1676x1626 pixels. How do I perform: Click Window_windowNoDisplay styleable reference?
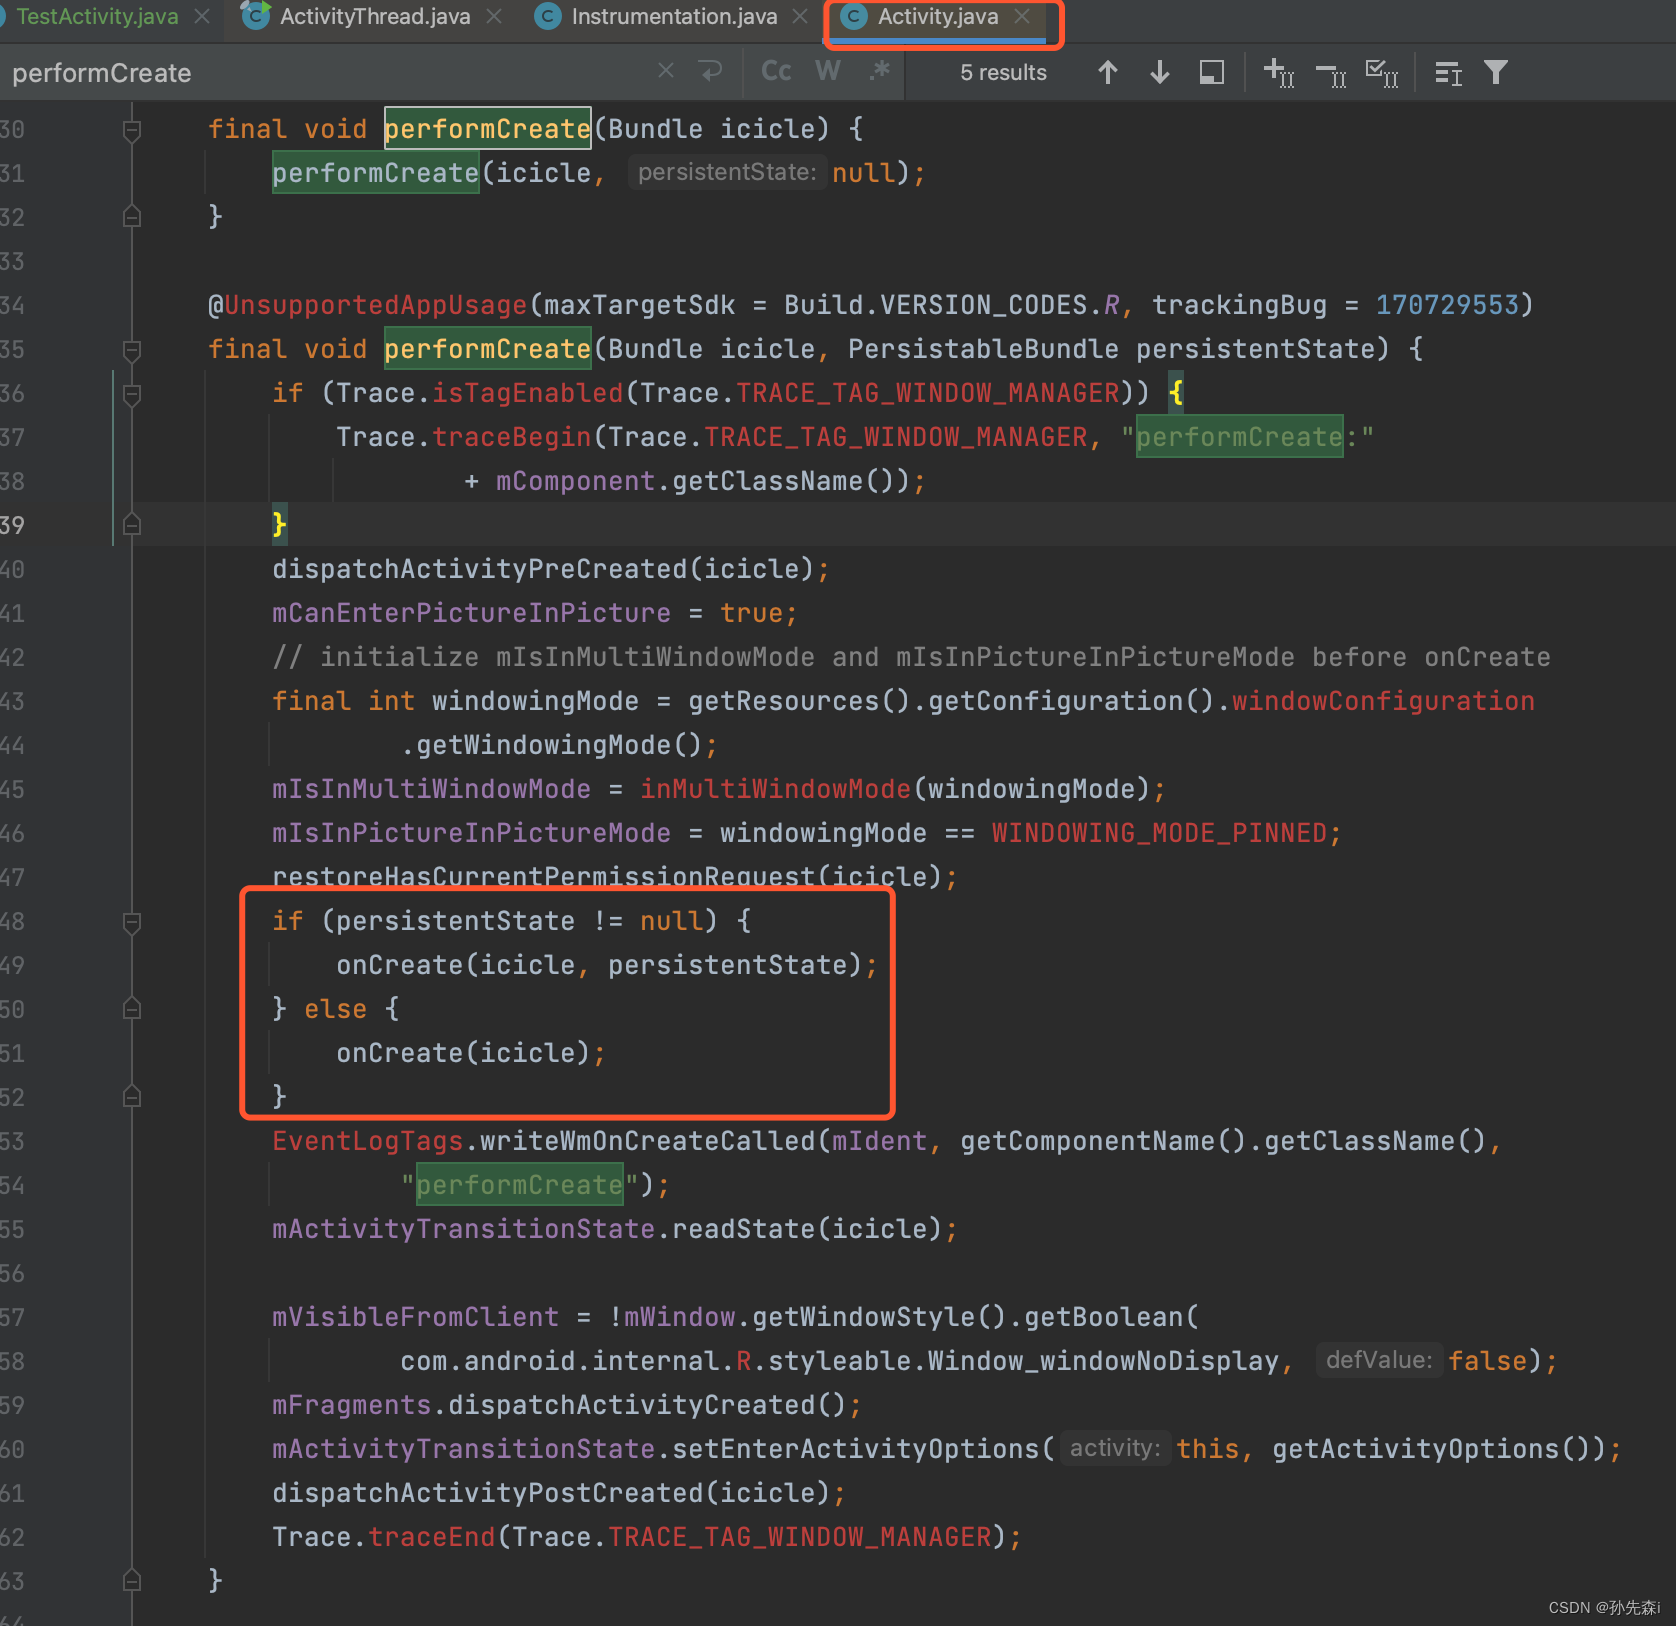pyautogui.click(x=1103, y=1361)
